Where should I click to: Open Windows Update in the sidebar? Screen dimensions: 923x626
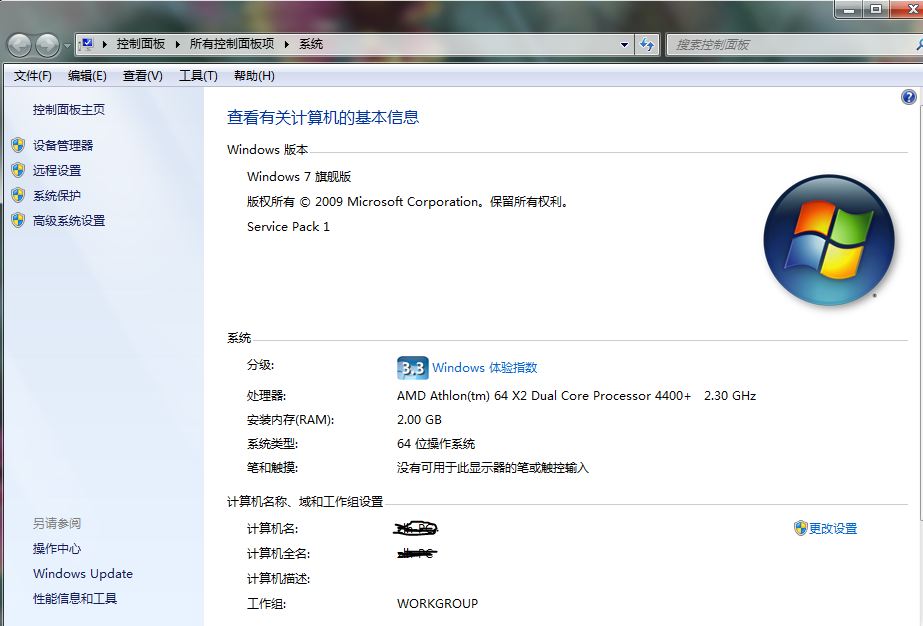pyautogui.click(x=83, y=574)
